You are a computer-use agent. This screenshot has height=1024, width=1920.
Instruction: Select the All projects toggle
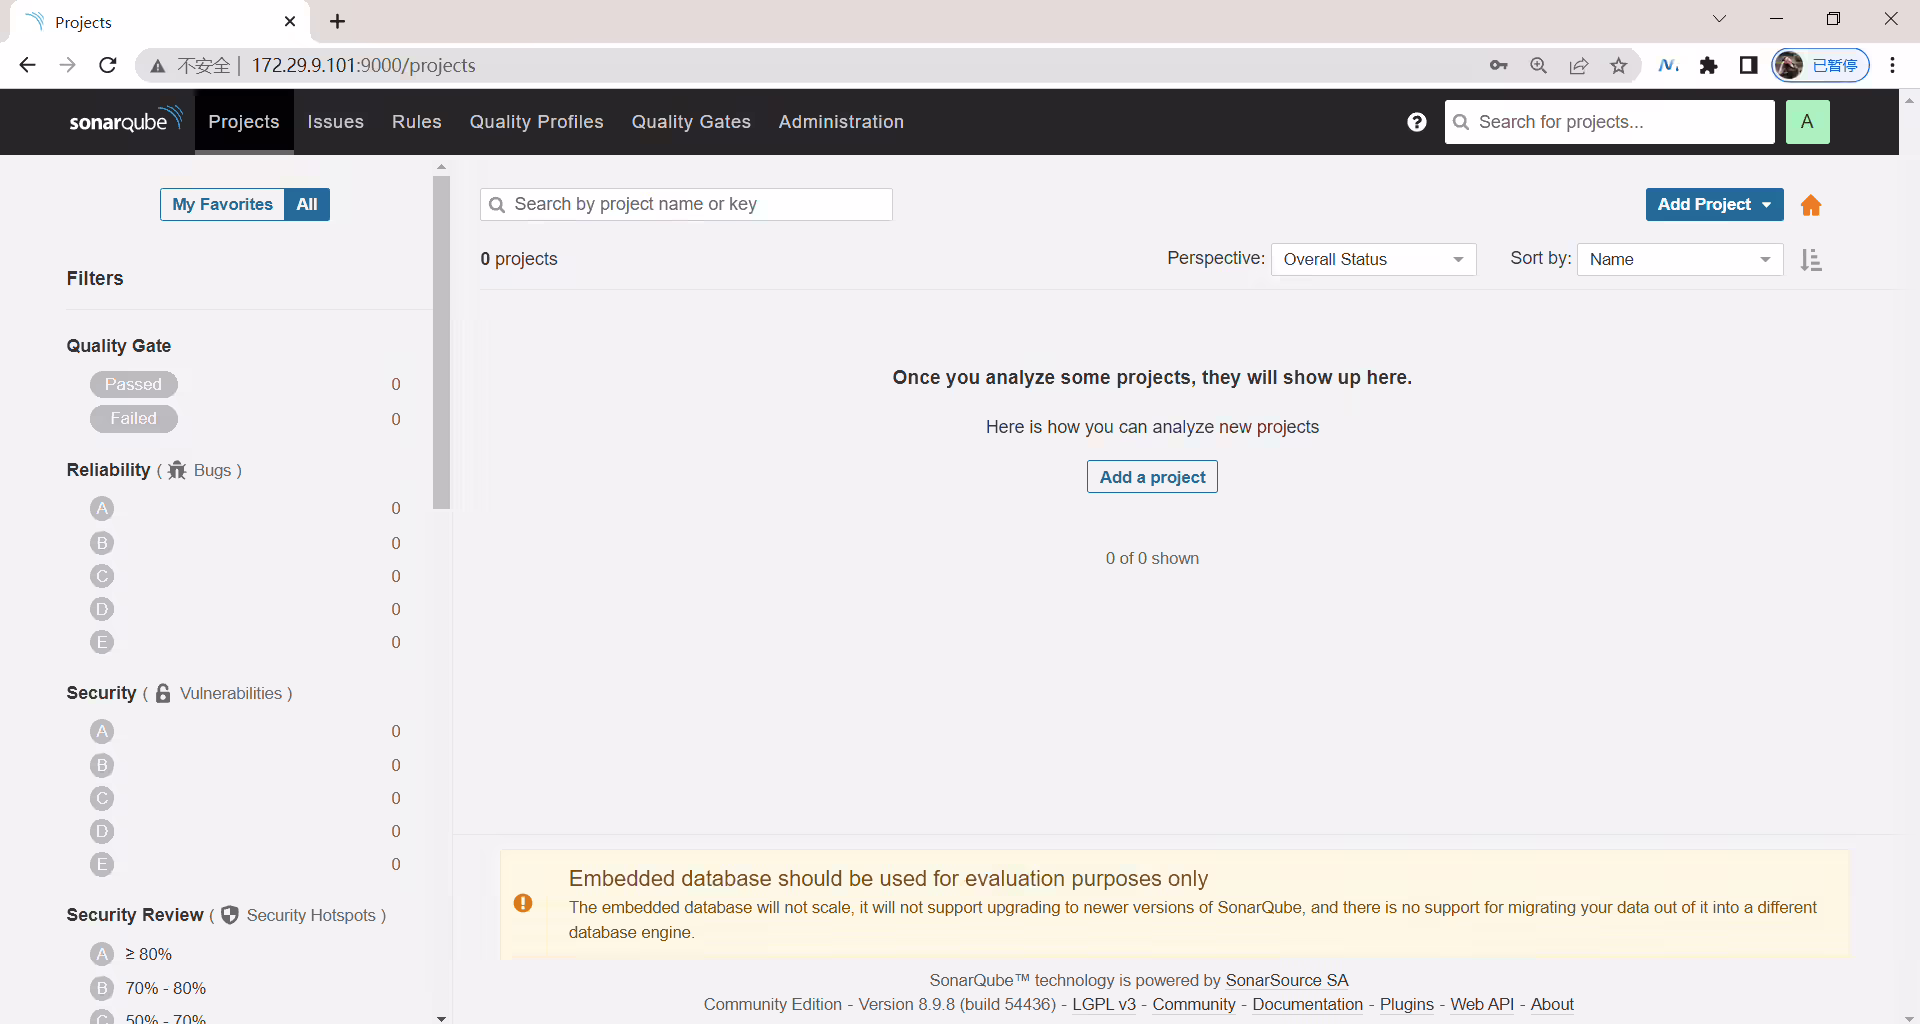click(x=307, y=204)
